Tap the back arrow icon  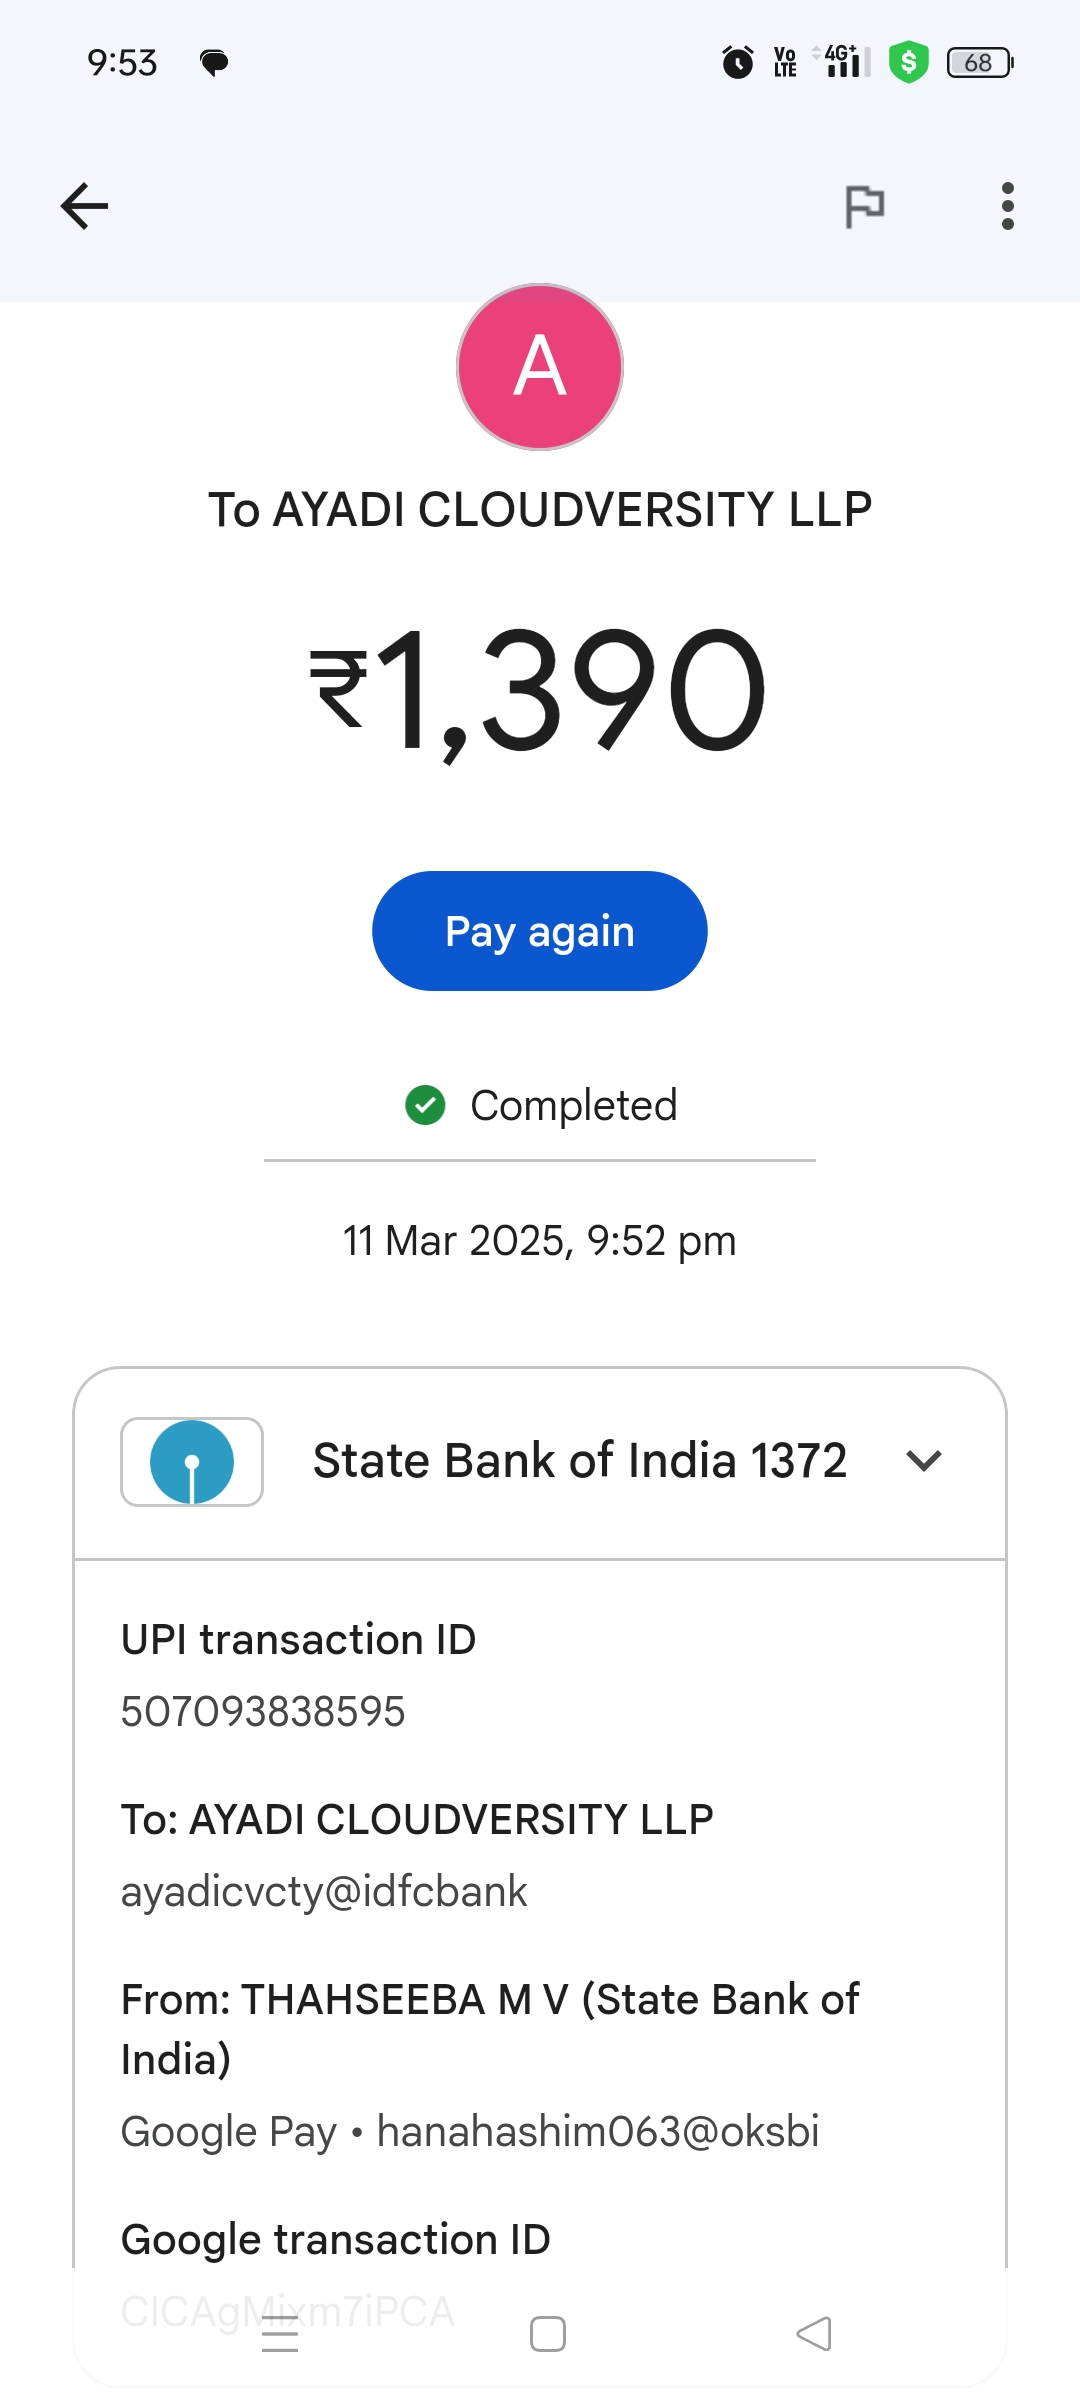click(84, 206)
